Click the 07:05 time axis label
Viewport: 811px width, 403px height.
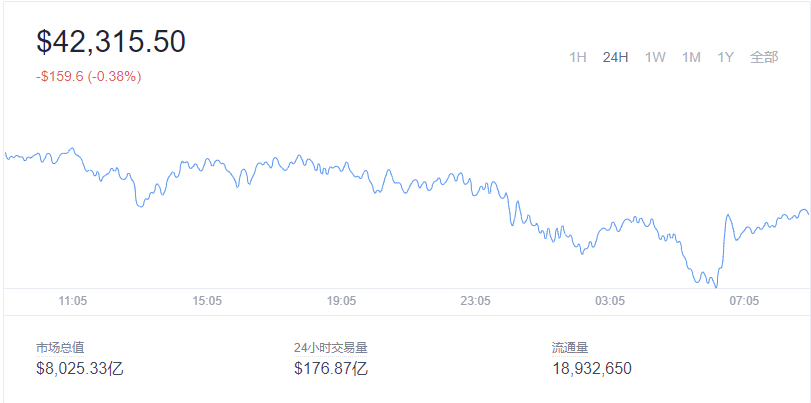pyautogui.click(x=743, y=300)
